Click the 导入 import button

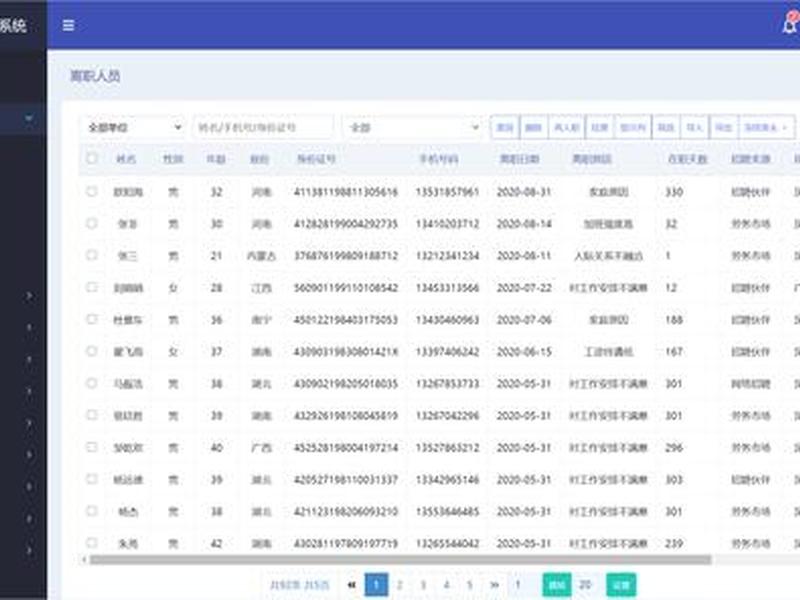click(694, 127)
